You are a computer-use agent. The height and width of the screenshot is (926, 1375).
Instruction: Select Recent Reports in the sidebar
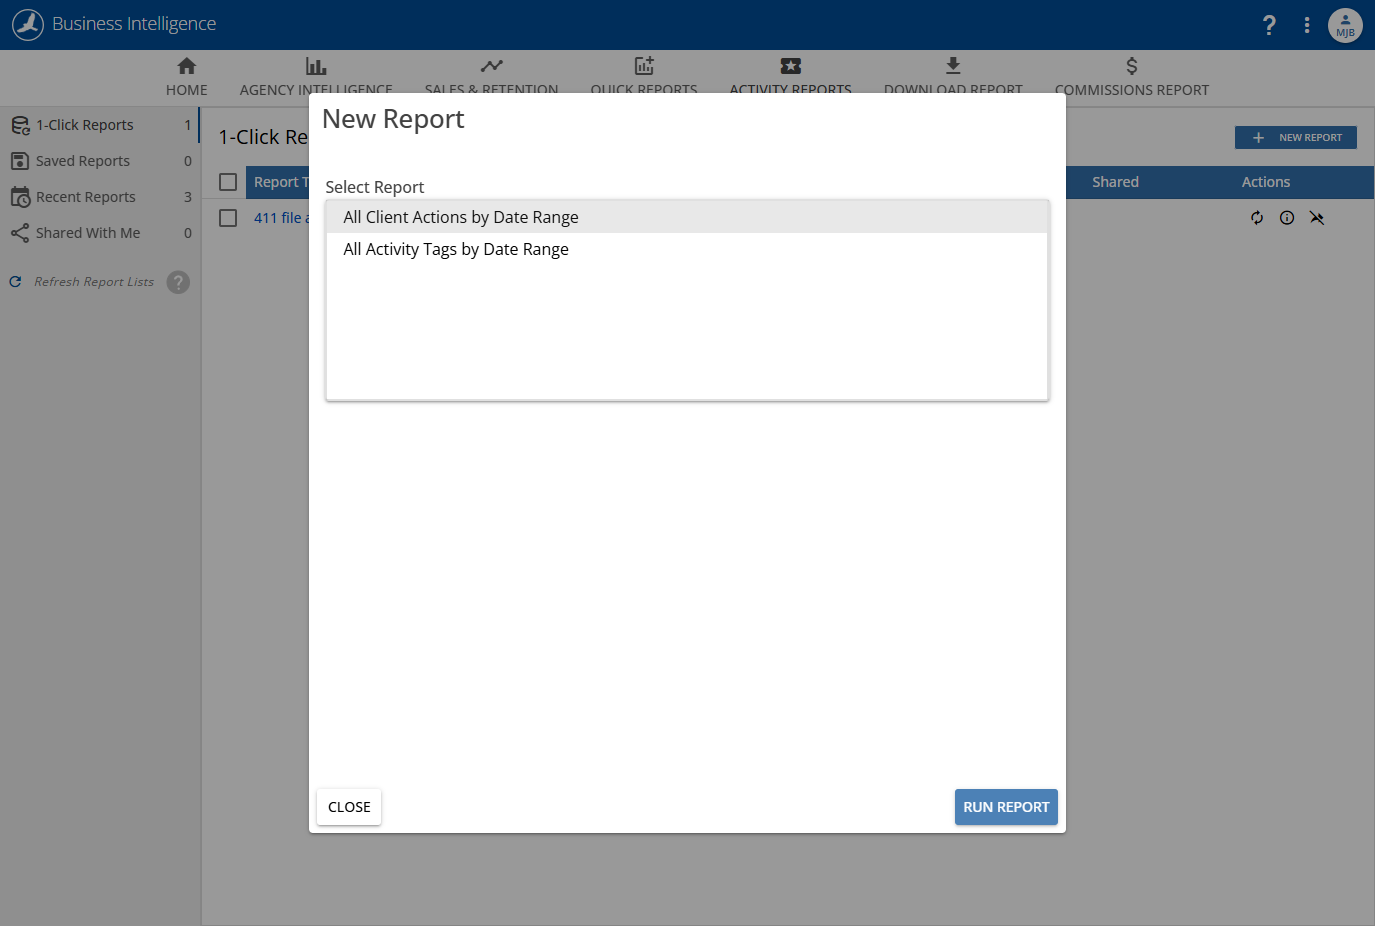(100, 197)
